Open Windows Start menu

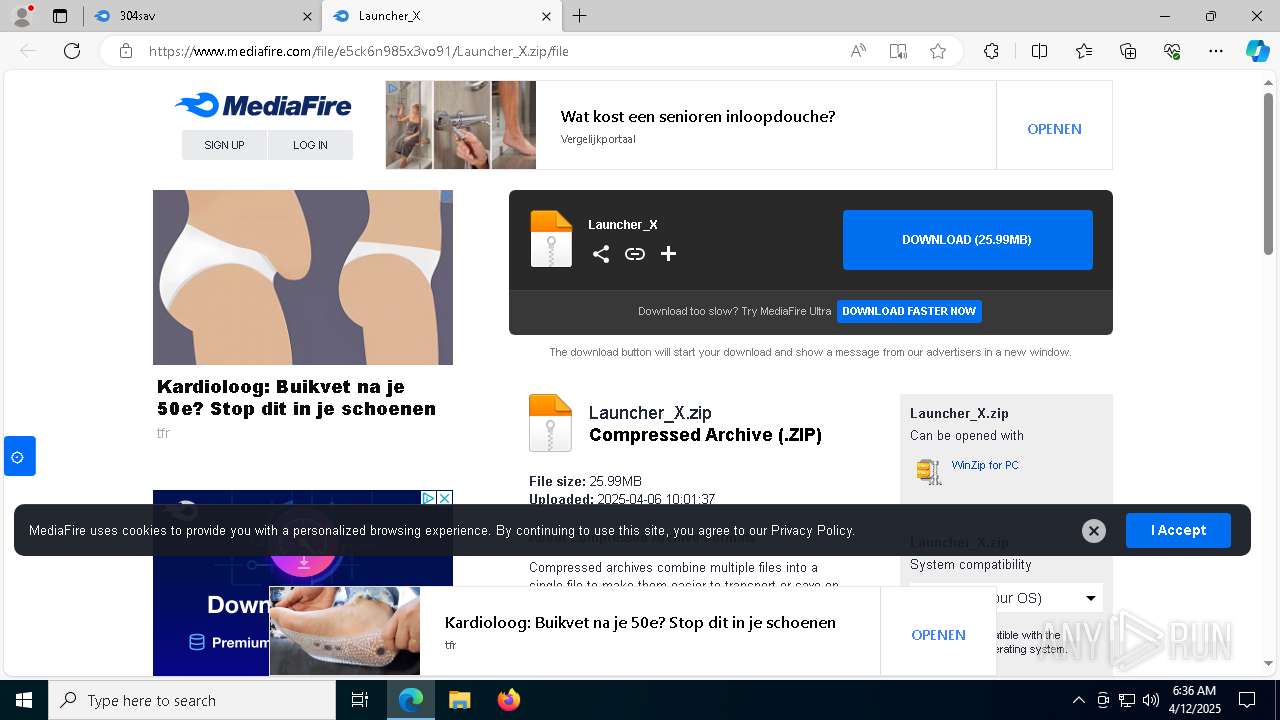[x=24, y=700]
